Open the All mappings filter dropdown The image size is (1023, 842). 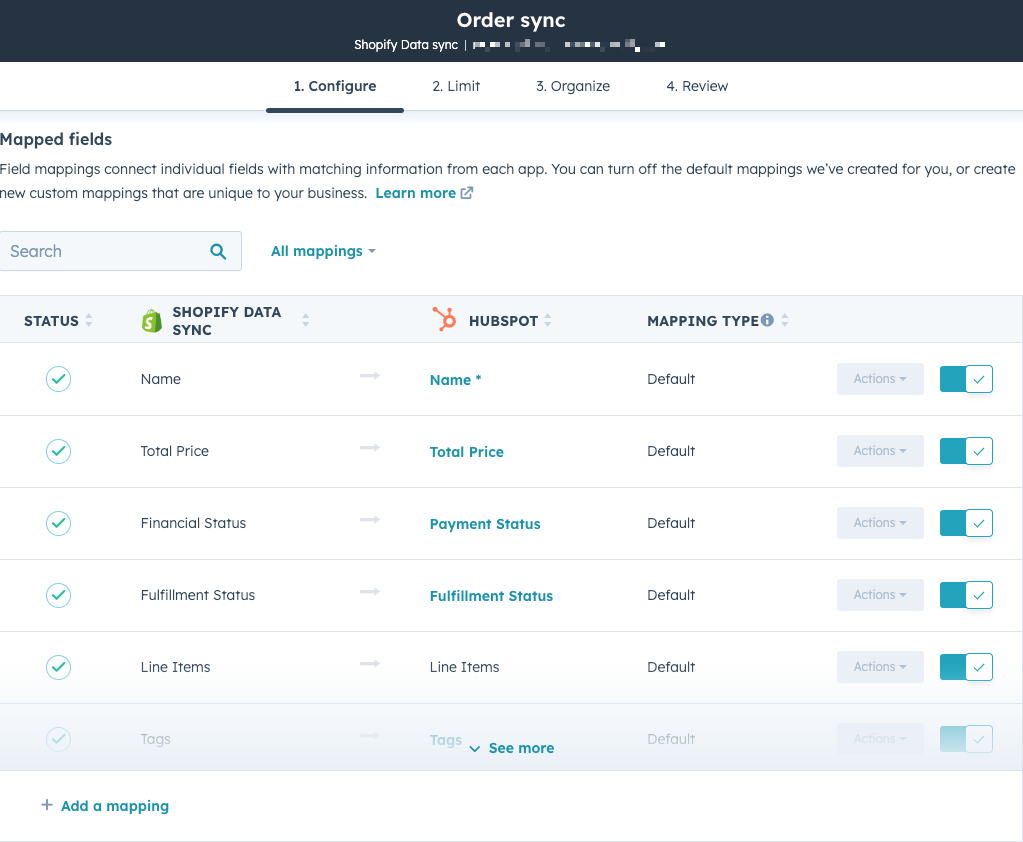click(x=323, y=251)
